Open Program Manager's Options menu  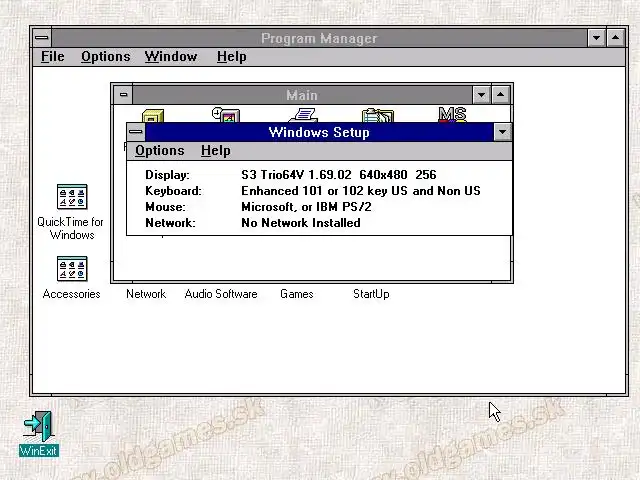click(x=106, y=56)
